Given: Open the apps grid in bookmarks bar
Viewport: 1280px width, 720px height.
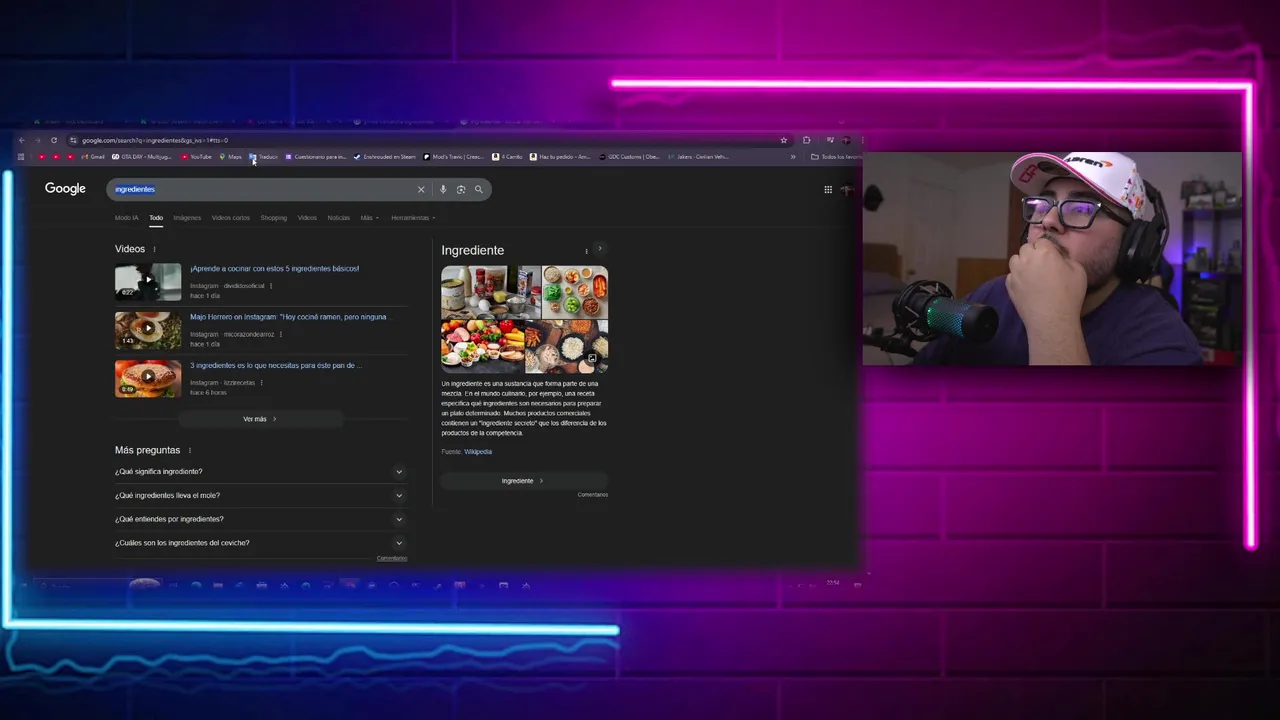Looking at the screenshot, I should (21, 157).
